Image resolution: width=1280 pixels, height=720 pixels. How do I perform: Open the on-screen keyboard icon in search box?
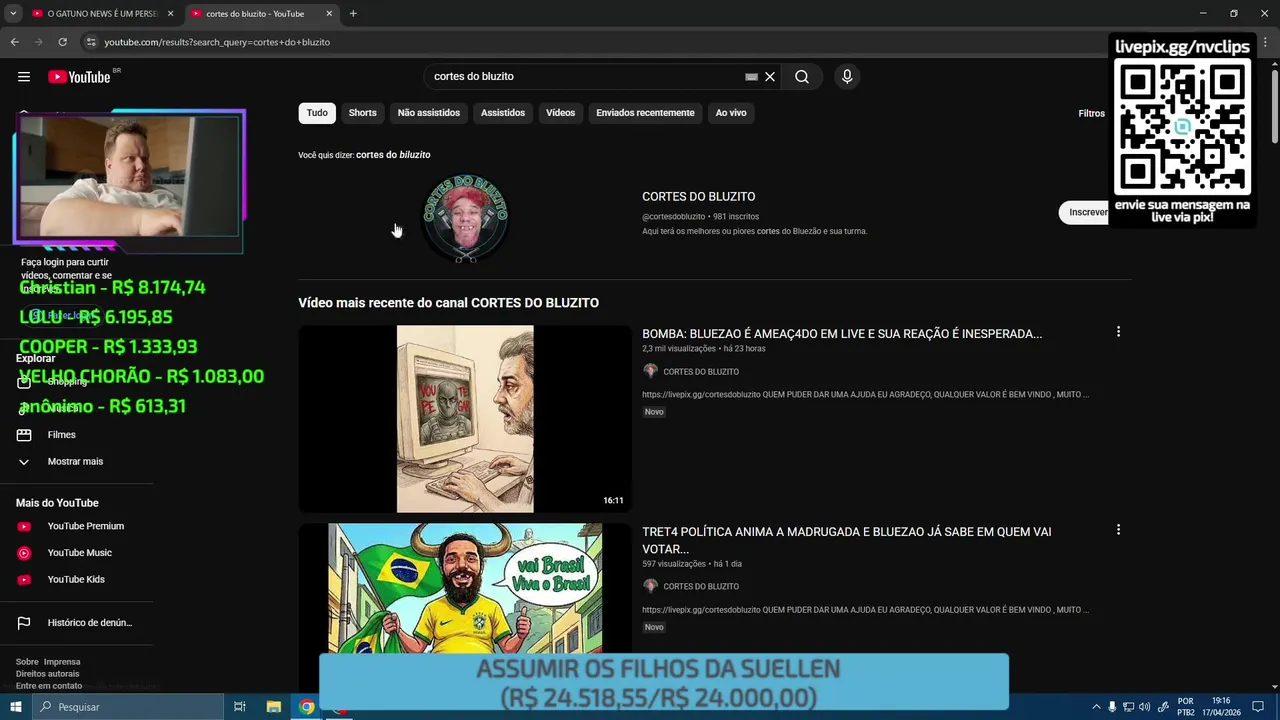pyautogui.click(x=752, y=77)
